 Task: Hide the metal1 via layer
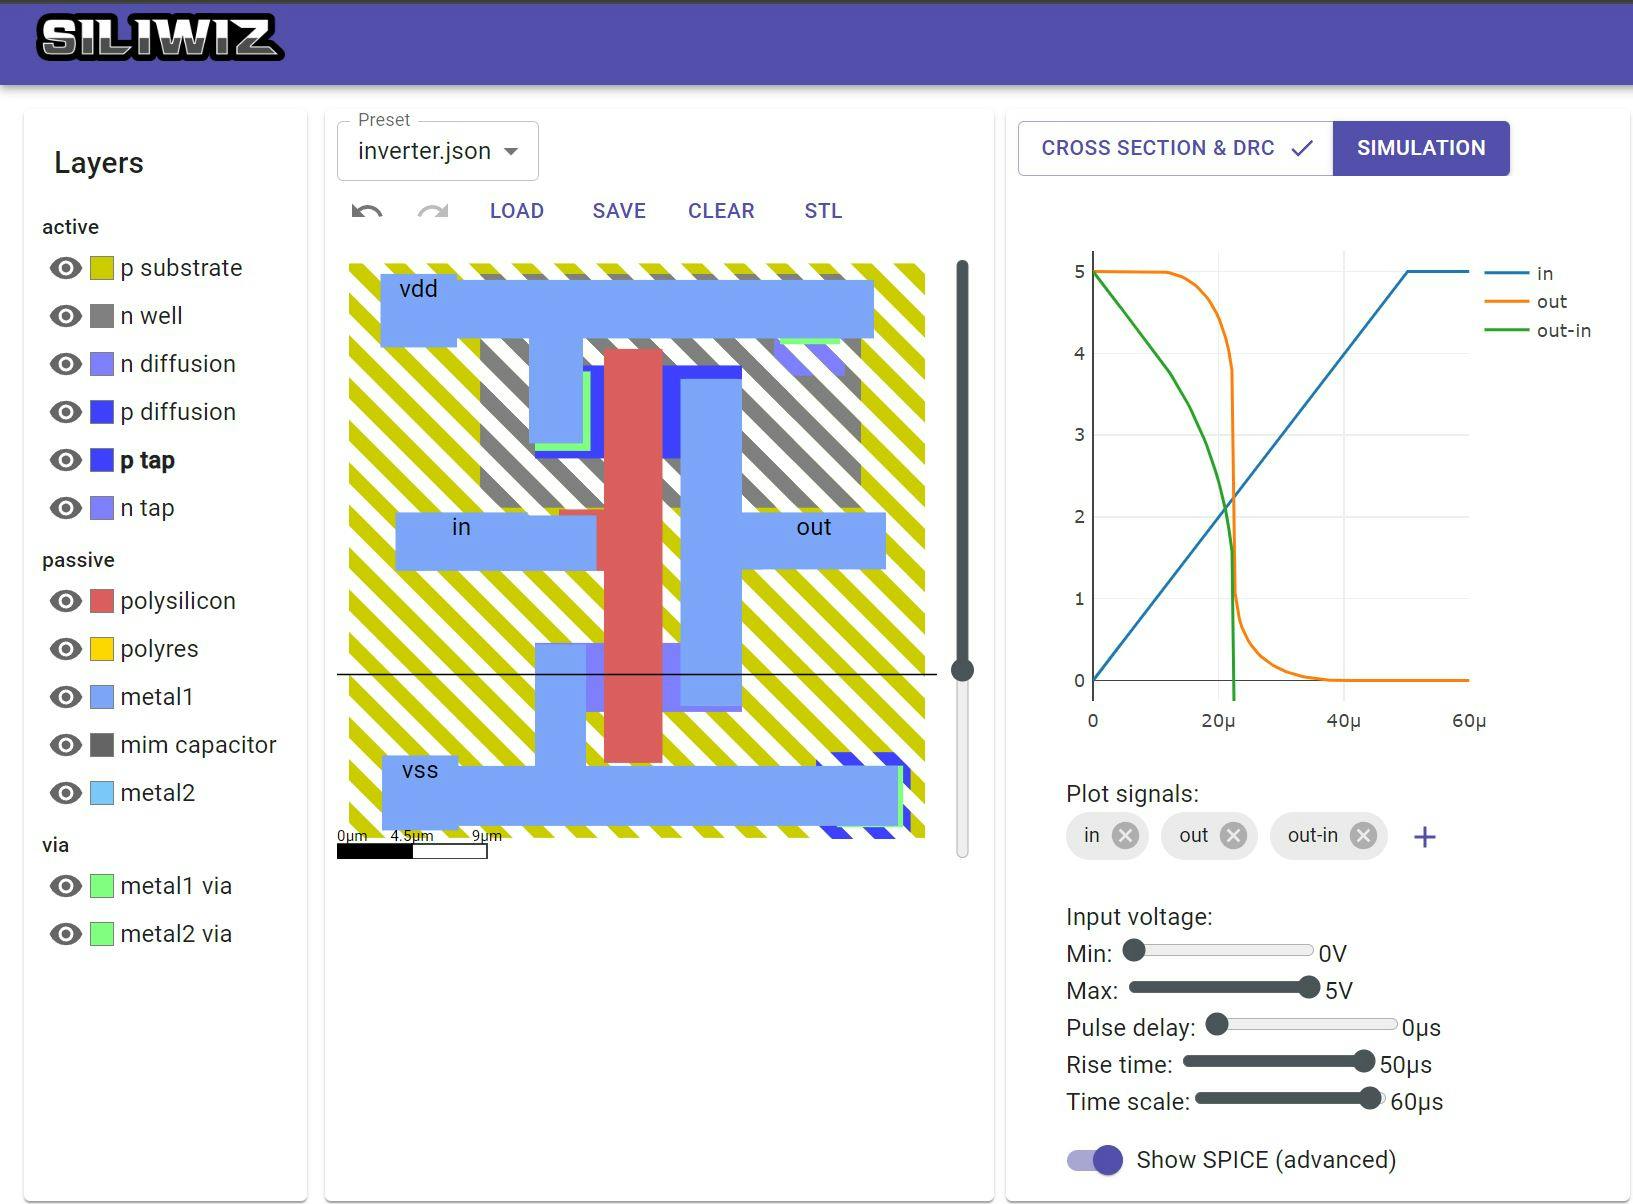tap(65, 885)
